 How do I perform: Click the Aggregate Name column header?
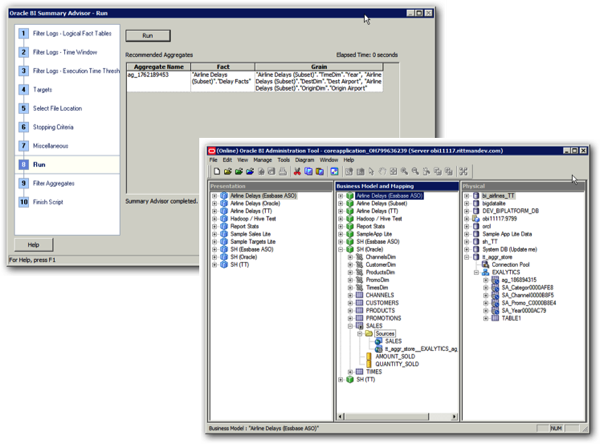[x=159, y=67]
